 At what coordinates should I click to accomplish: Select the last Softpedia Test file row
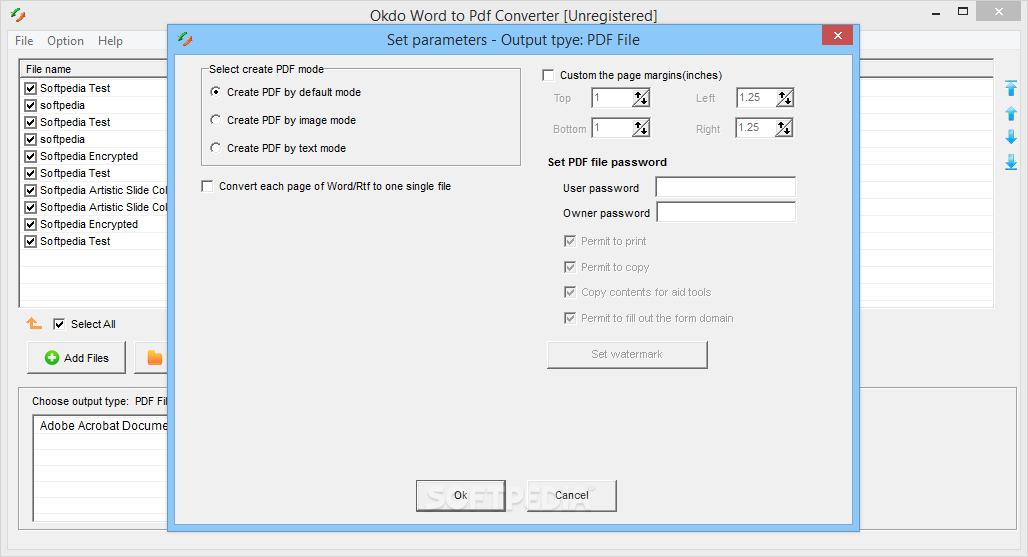tap(96, 241)
